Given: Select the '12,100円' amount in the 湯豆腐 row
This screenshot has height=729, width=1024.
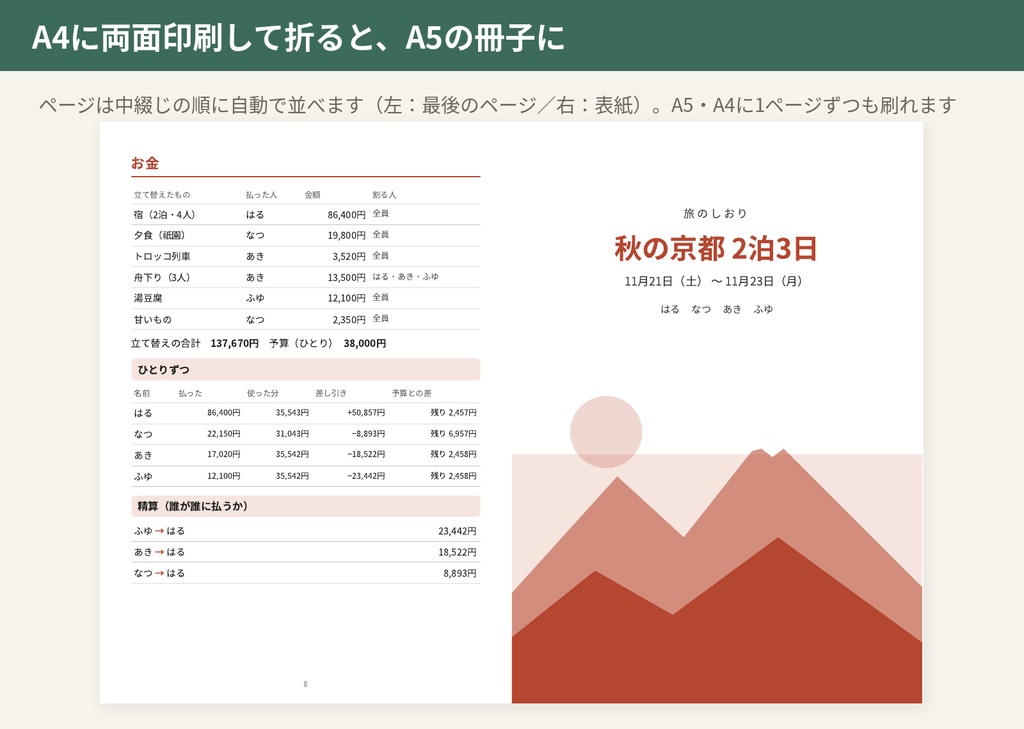Looking at the screenshot, I should click(x=346, y=298).
